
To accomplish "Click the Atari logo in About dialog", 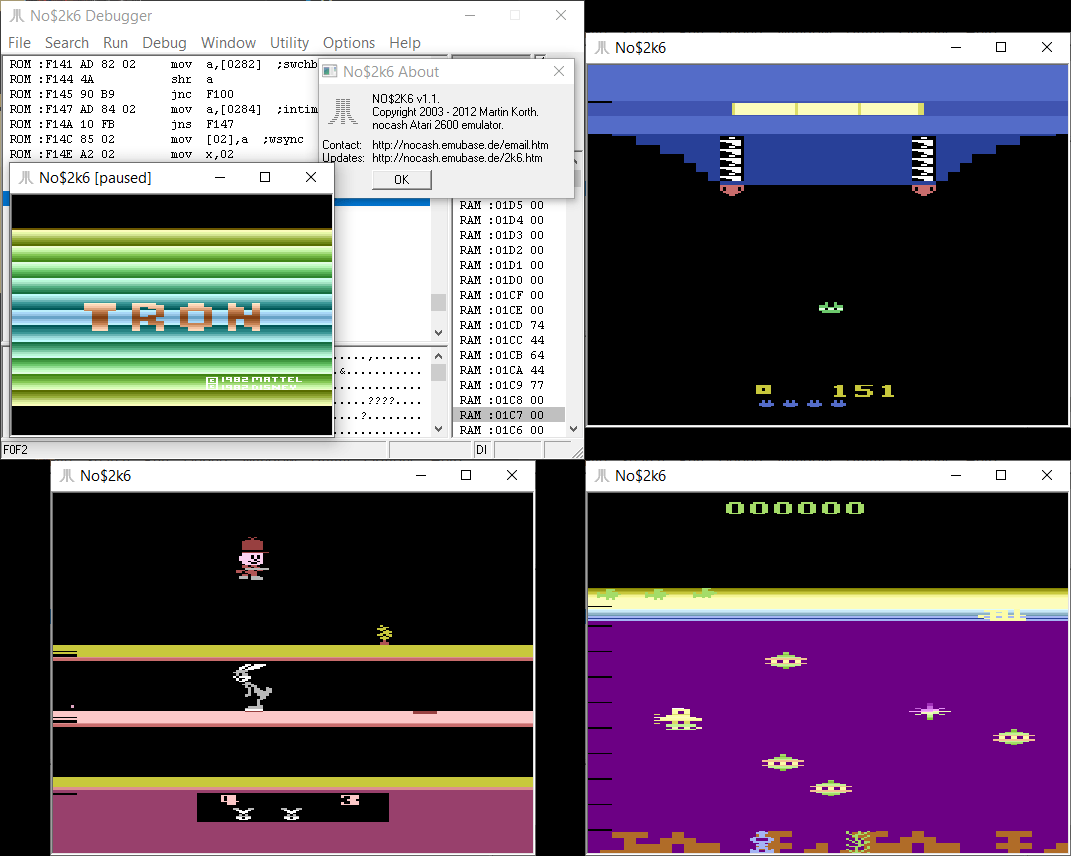I will coord(342,111).
